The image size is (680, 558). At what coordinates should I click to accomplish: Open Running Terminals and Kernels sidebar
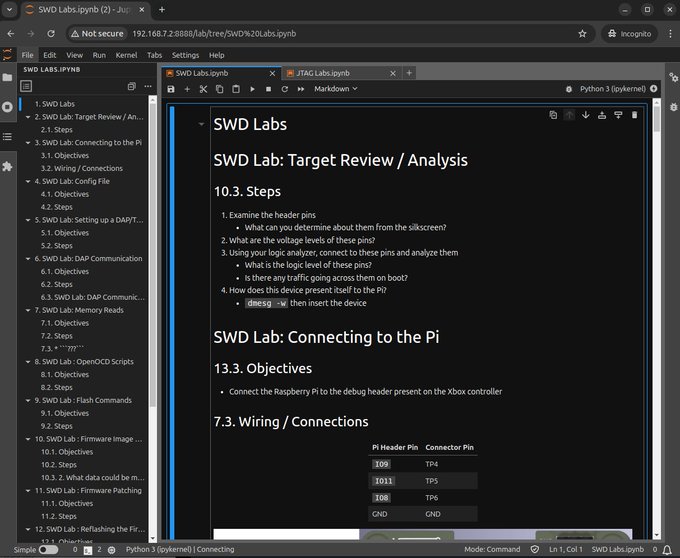pos(7,107)
